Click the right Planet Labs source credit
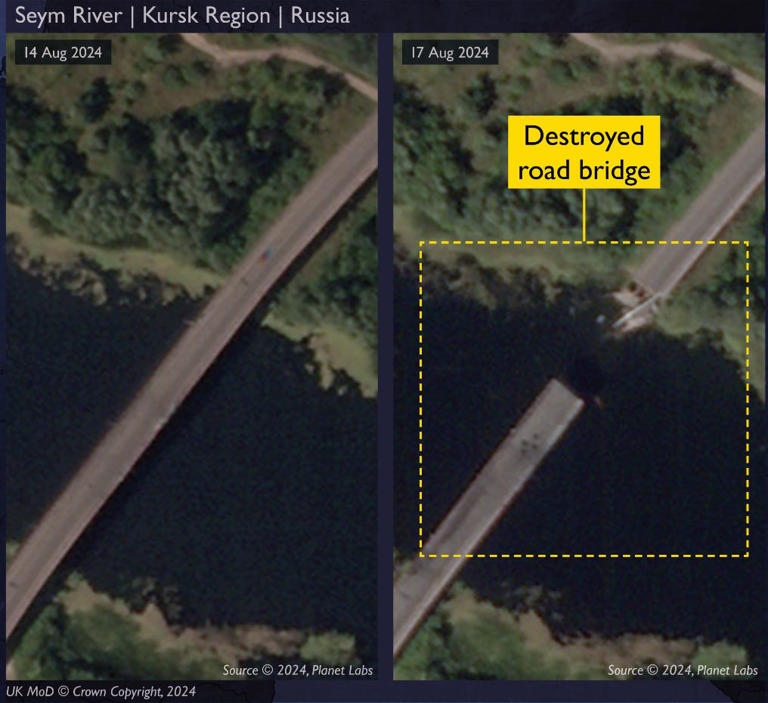The image size is (768, 703). tap(683, 670)
